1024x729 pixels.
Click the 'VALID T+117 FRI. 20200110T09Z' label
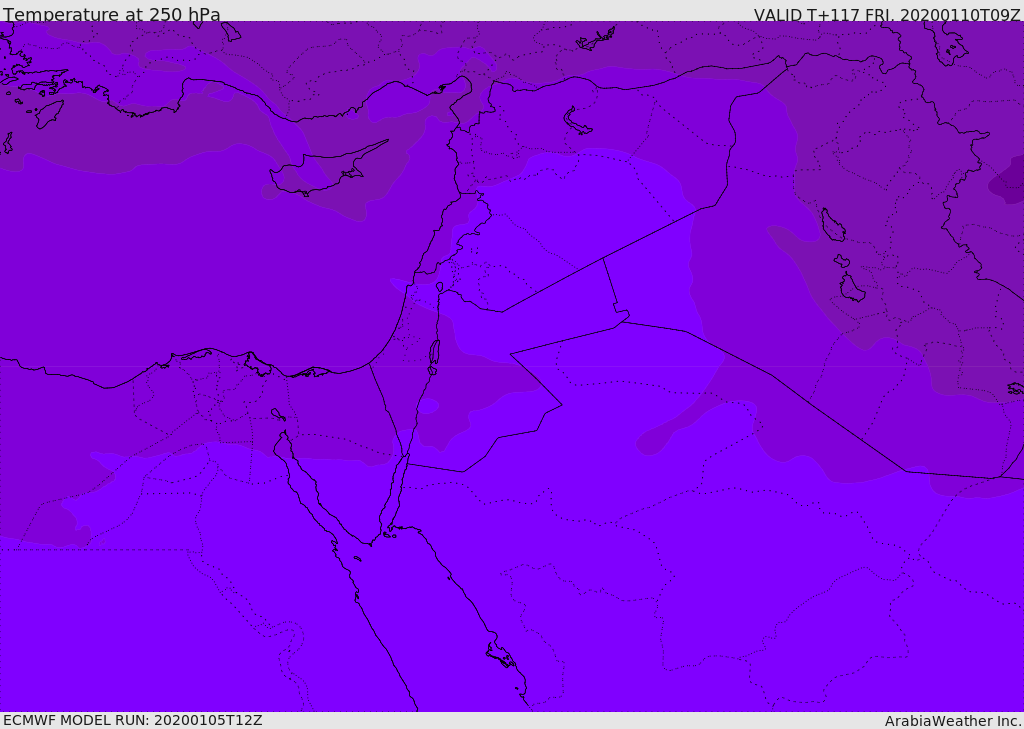(x=887, y=15)
